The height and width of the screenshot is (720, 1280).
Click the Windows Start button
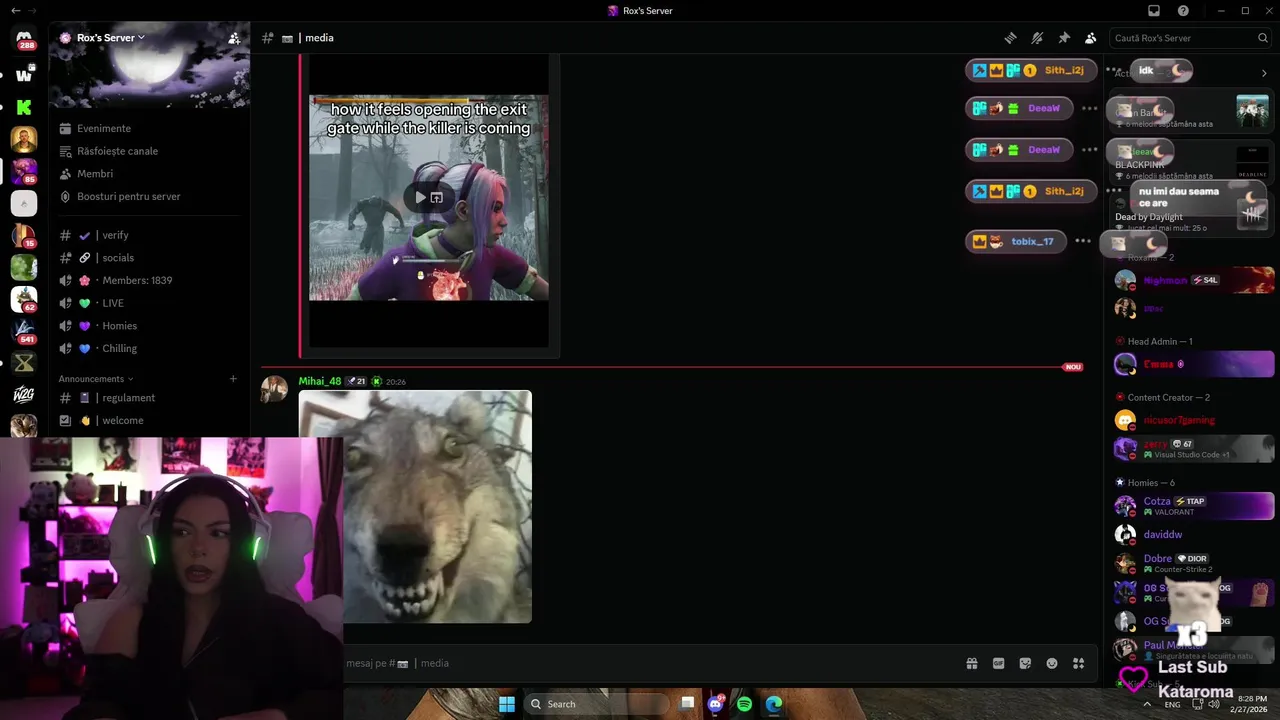click(x=507, y=704)
